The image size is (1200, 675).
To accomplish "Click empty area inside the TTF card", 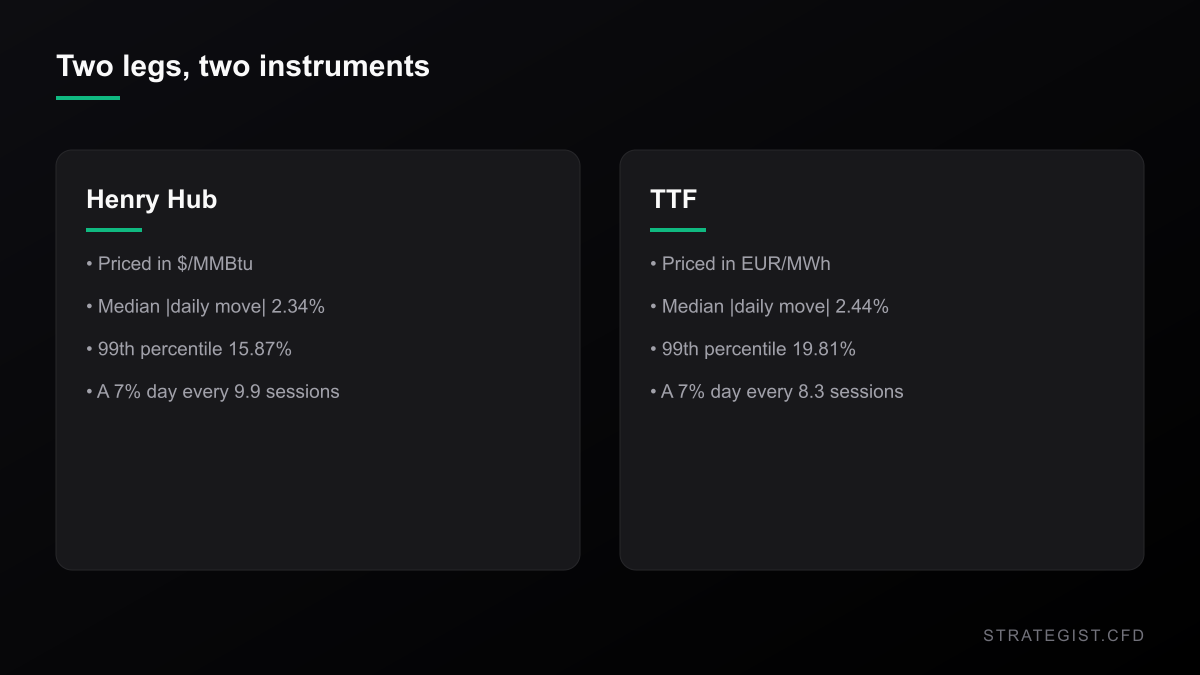I will pos(882,490).
